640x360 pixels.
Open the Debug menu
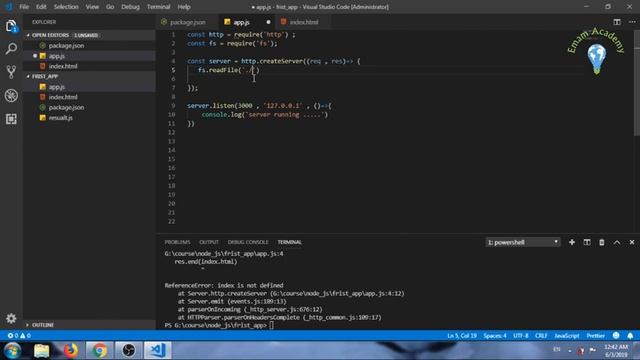pos(130,7)
